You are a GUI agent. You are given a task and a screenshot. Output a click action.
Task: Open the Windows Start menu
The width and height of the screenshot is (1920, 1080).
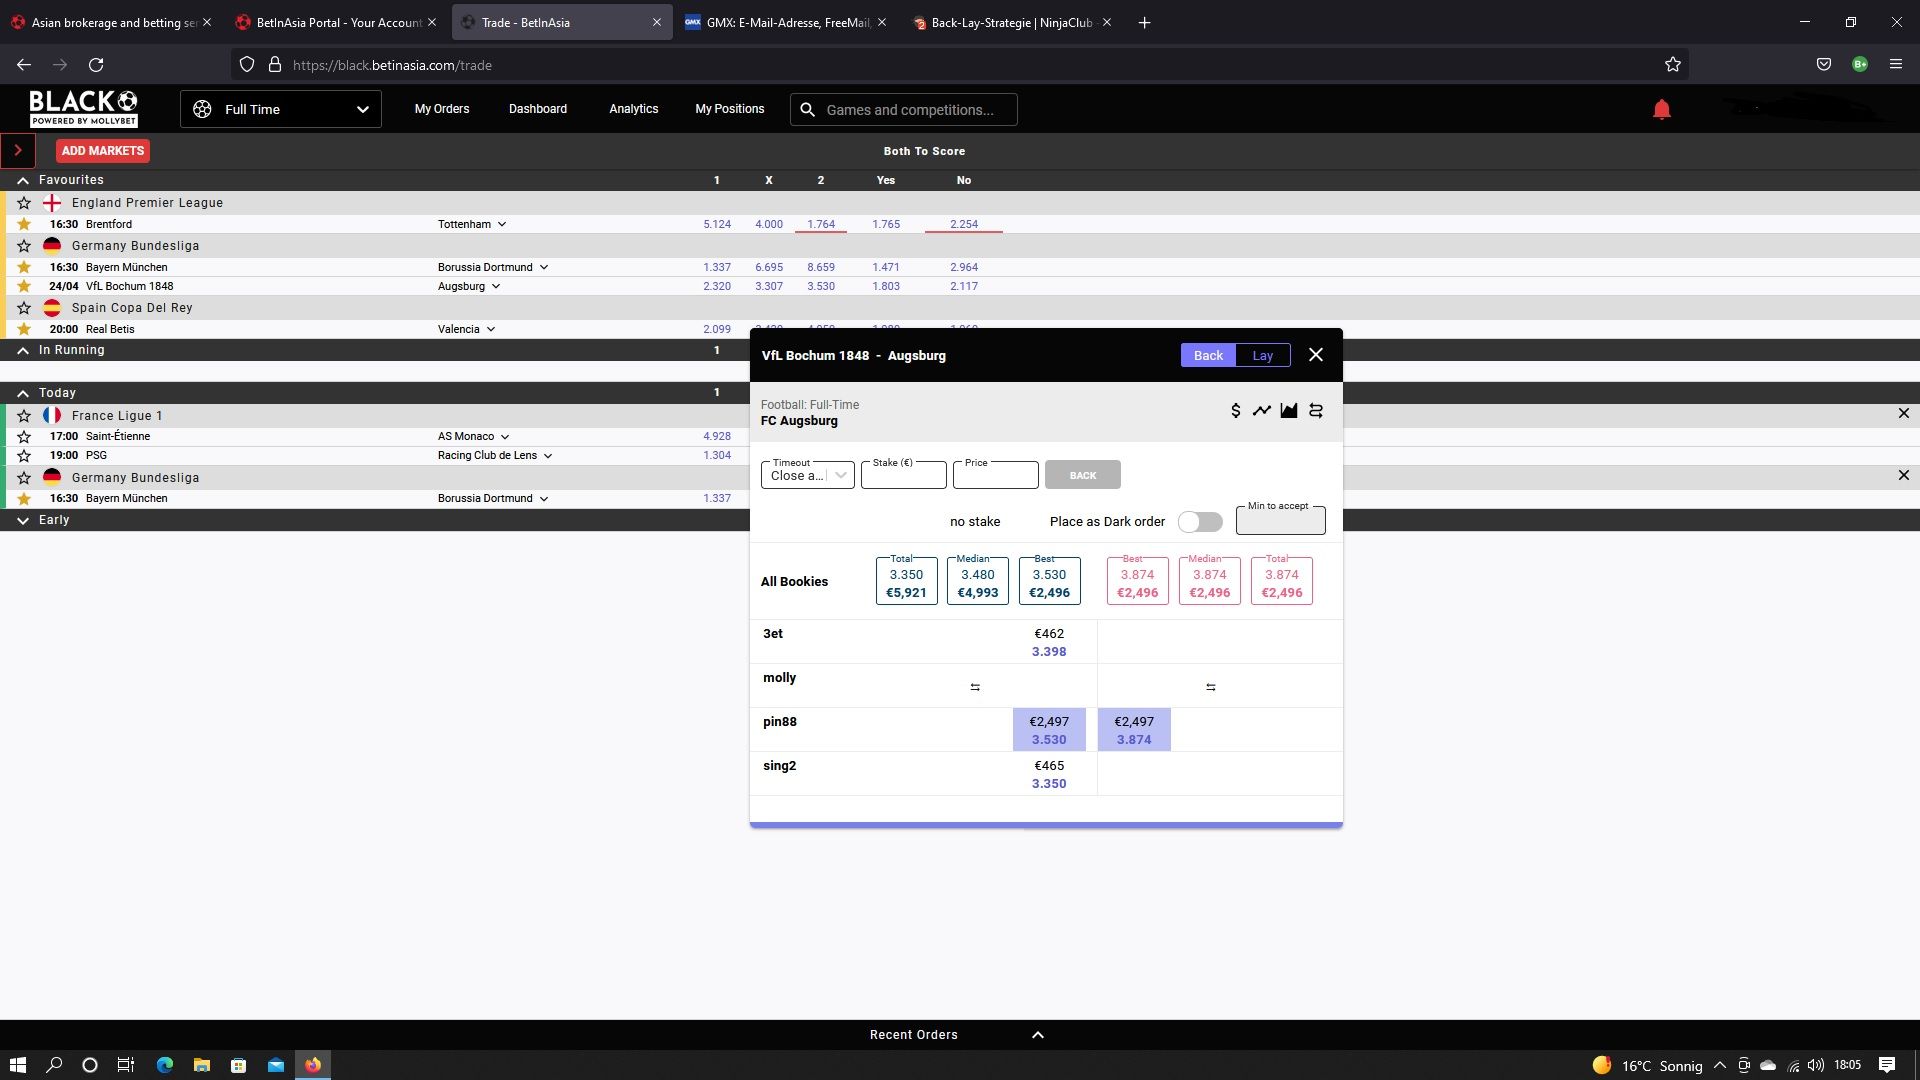[x=17, y=1065]
